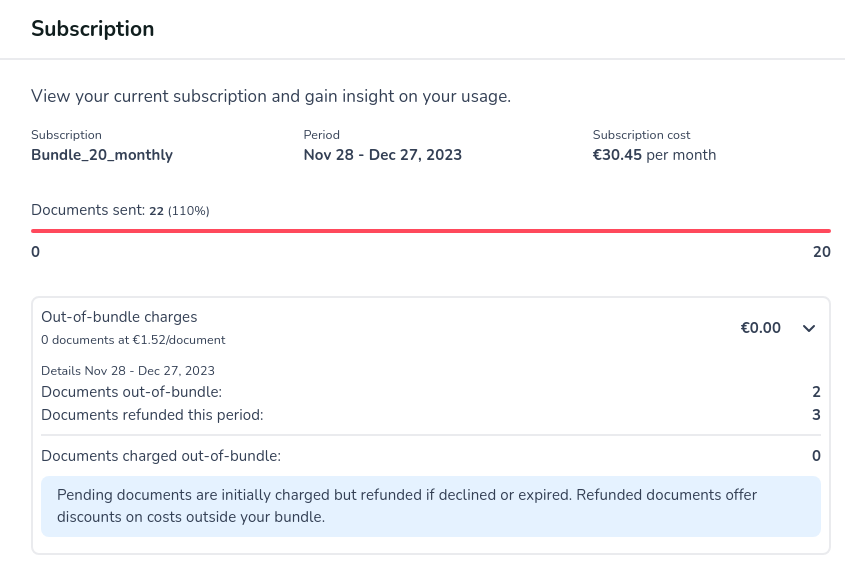Click the View your current subscription description
The width and height of the screenshot is (845, 569).
[x=271, y=97]
